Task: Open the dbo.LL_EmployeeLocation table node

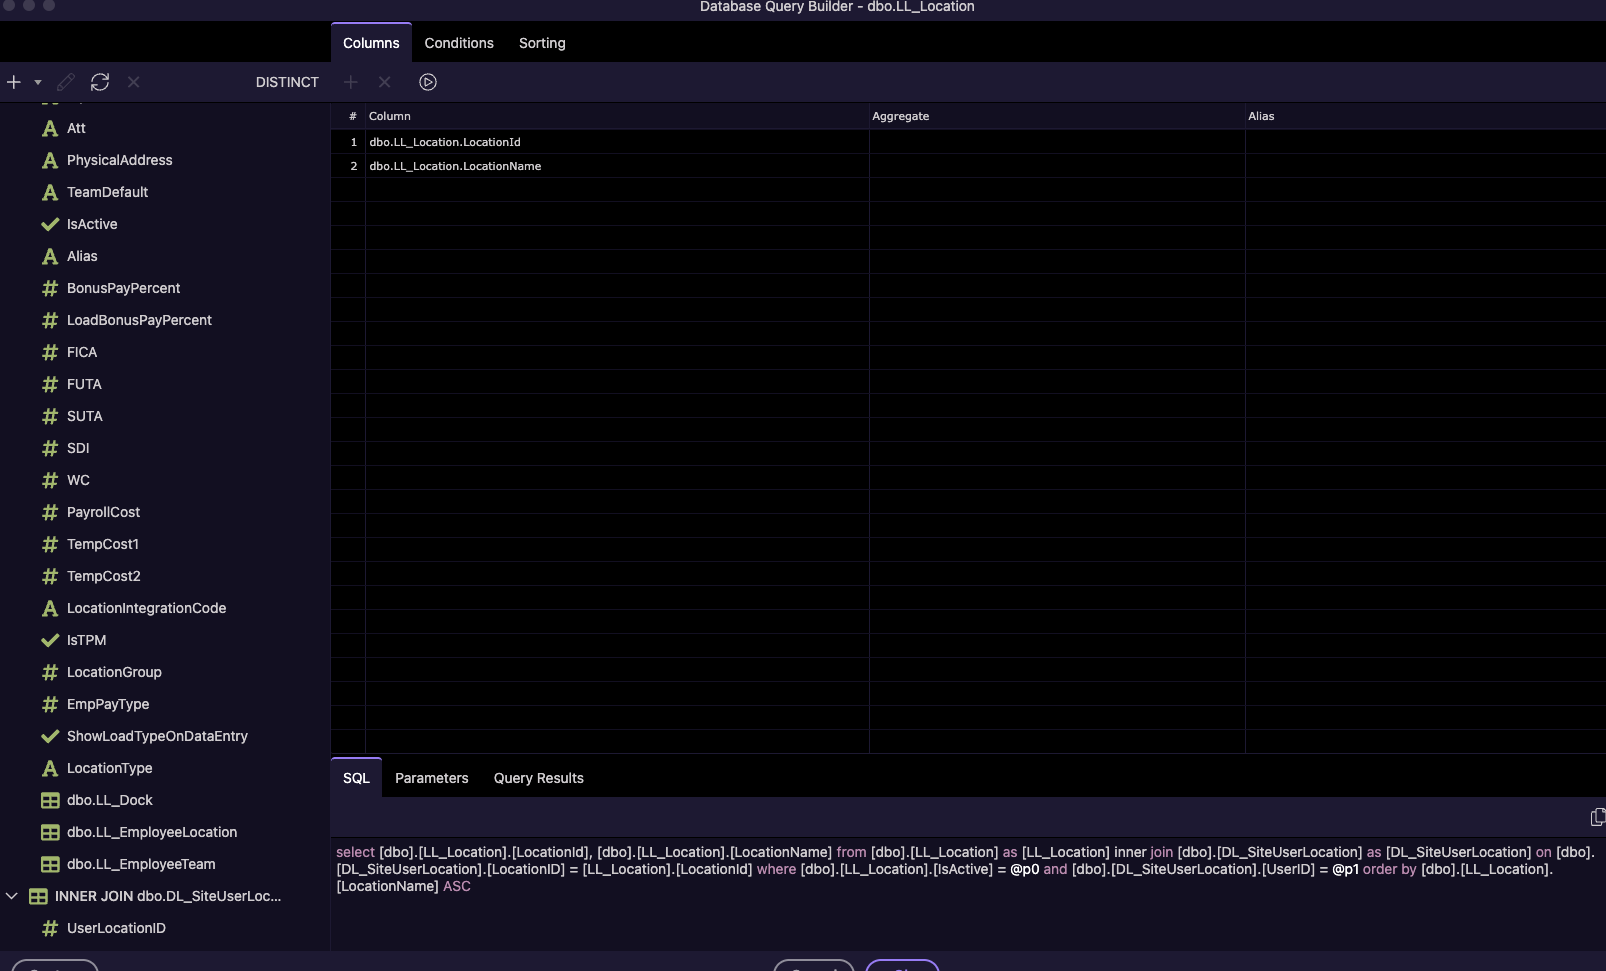Action: [x=152, y=832]
